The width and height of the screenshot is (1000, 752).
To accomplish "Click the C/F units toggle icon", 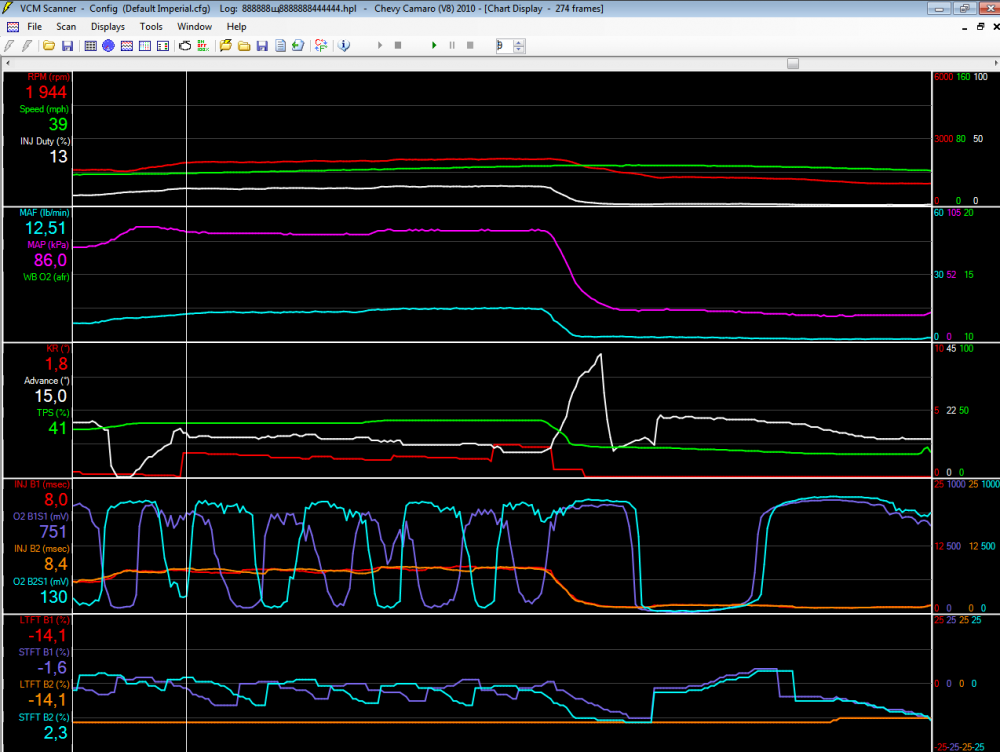I will (321, 46).
